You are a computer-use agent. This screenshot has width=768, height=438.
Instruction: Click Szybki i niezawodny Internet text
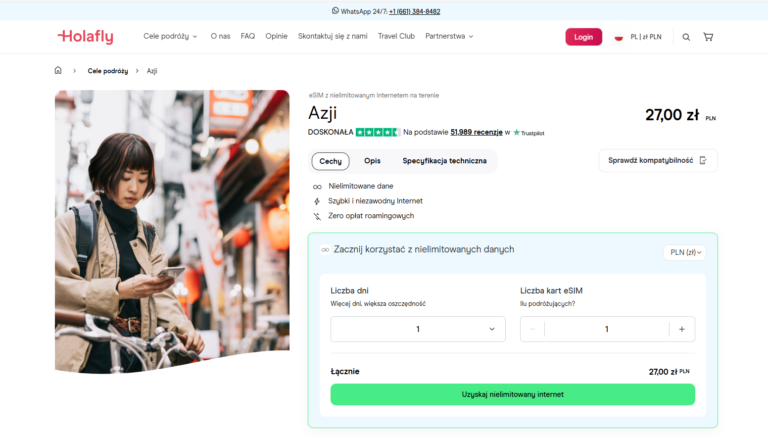[x=375, y=201]
